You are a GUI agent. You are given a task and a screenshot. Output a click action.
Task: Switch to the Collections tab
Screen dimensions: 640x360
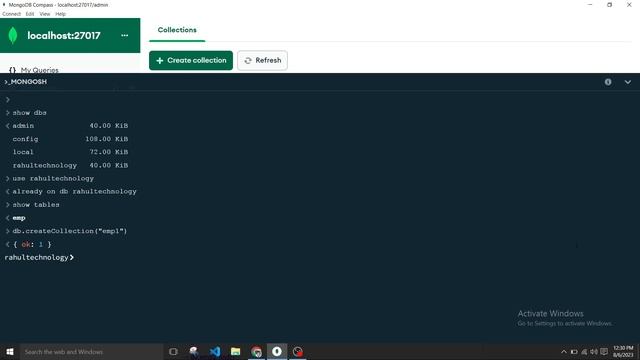(177, 30)
